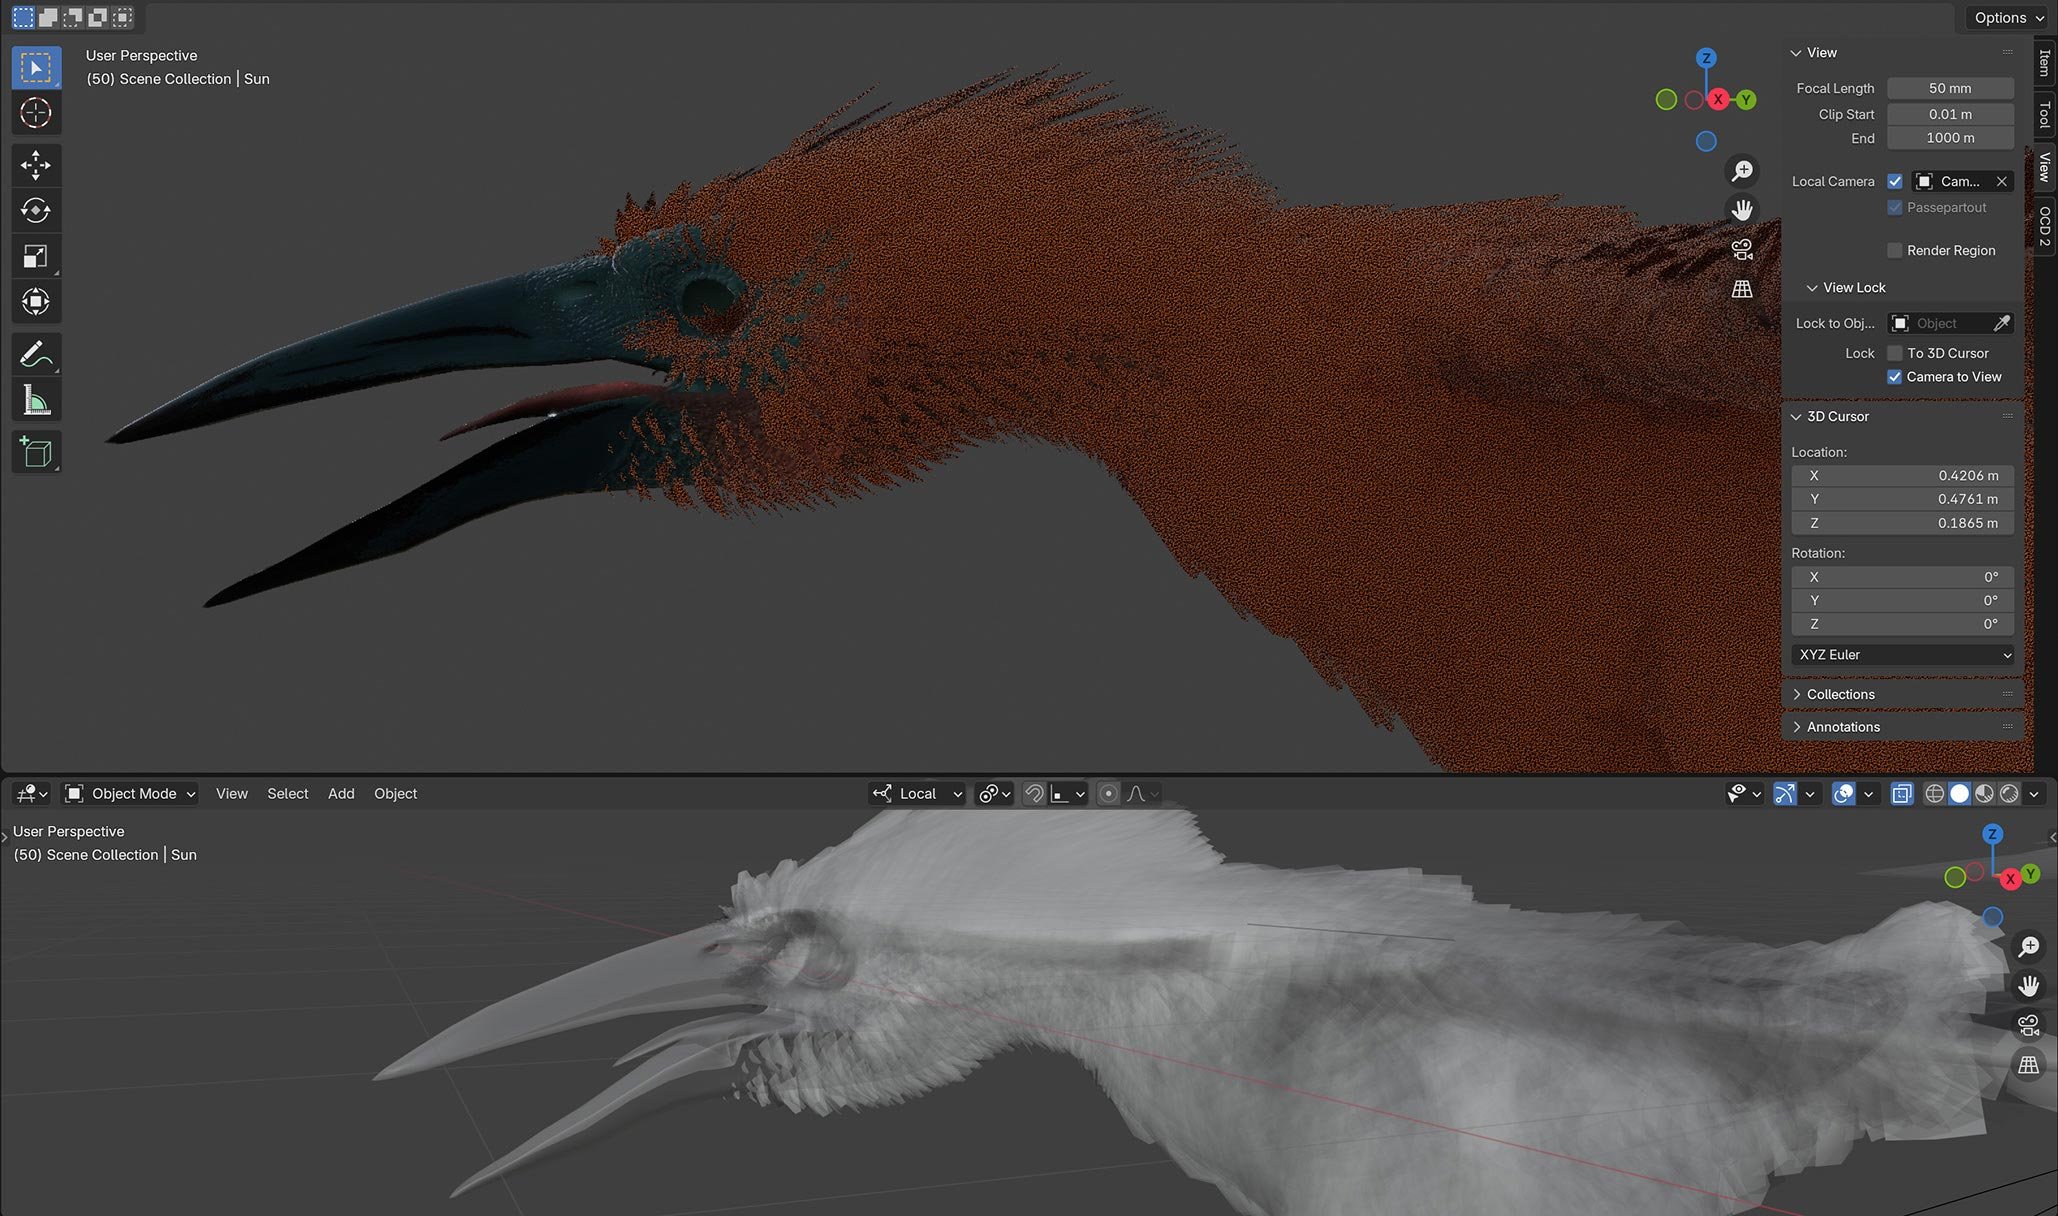Viewport: 2058px width, 1216px height.
Task: Expand the Collections panel
Action: 1840,694
